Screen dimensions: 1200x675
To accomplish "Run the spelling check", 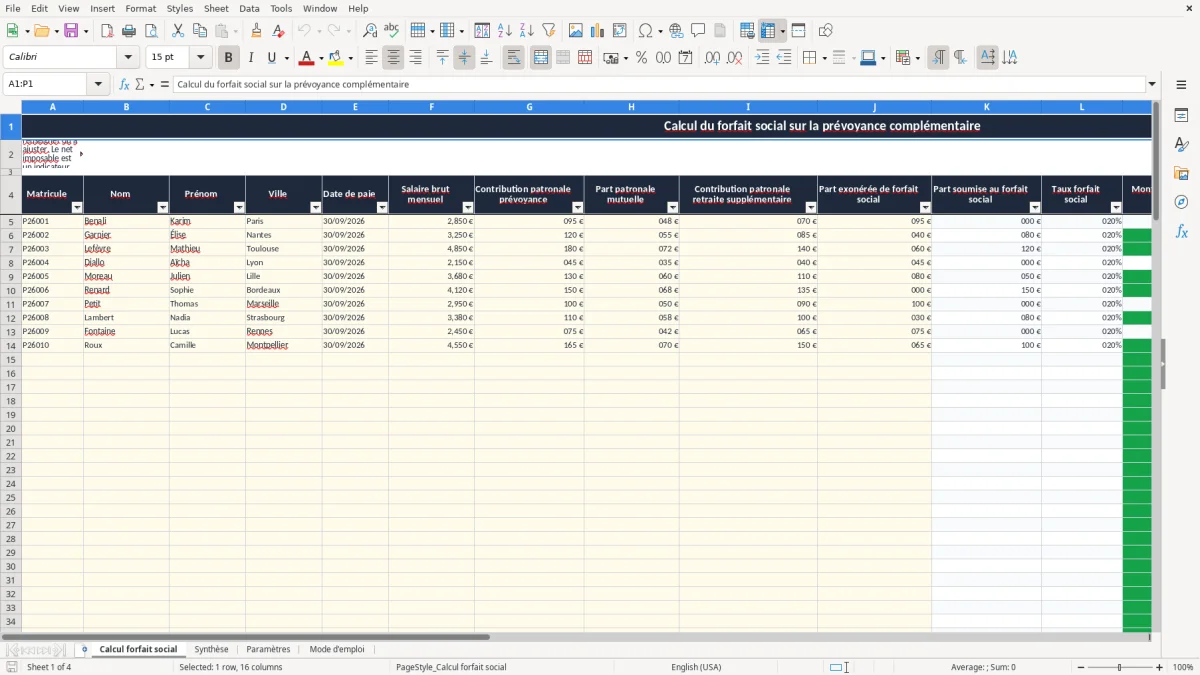I will [392, 31].
